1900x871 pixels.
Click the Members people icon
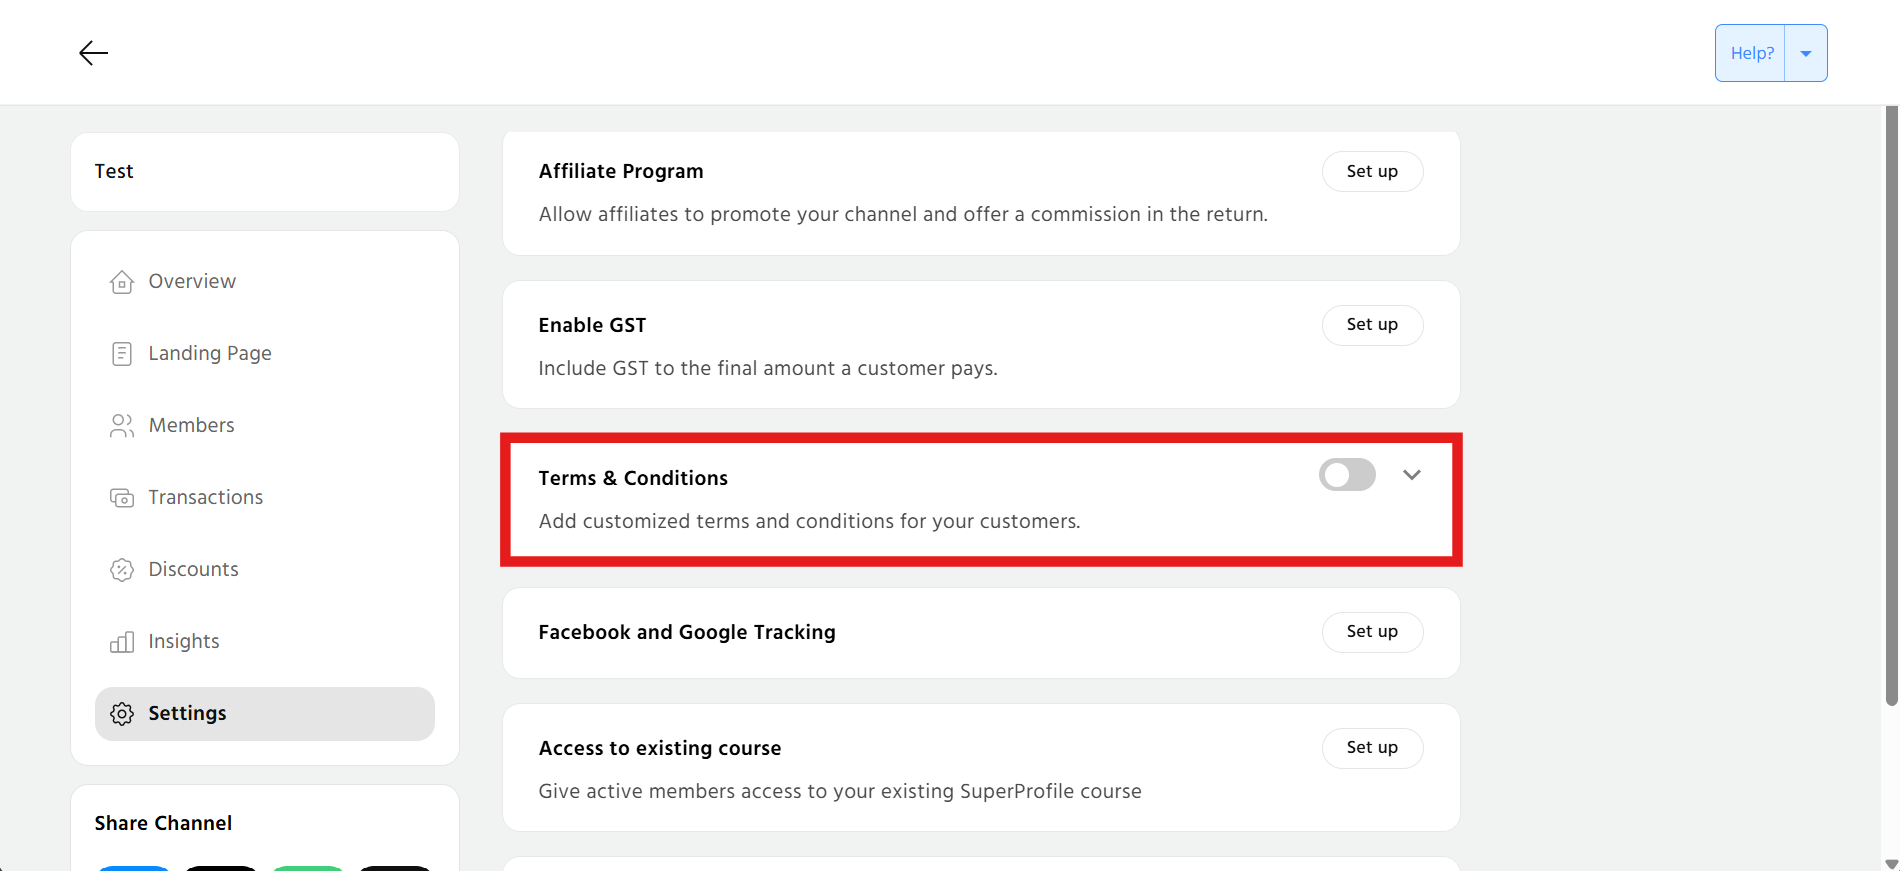(x=122, y=426)
